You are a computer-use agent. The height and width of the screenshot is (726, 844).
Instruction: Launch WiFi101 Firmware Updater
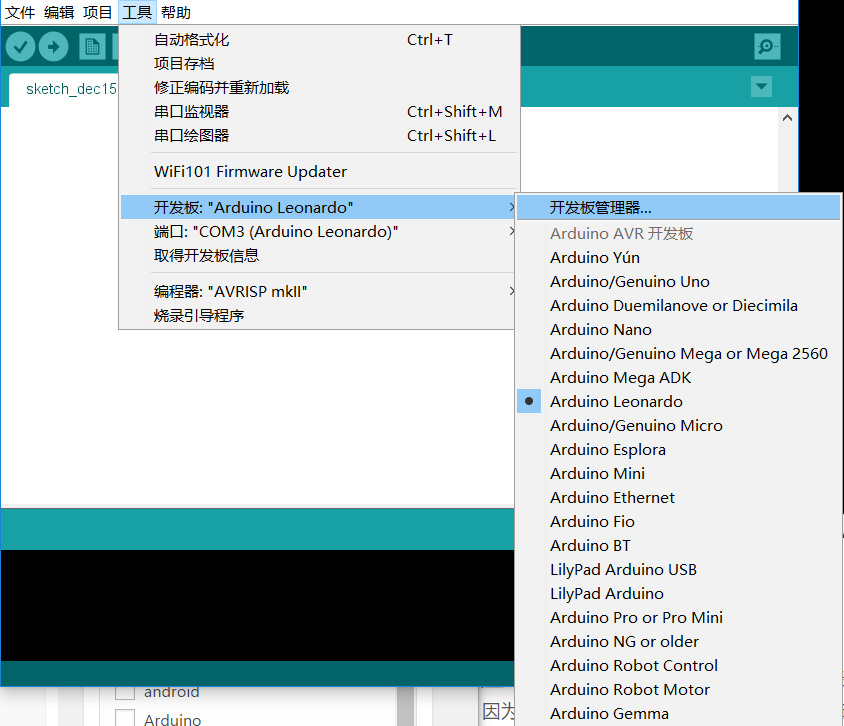[319, 172]
